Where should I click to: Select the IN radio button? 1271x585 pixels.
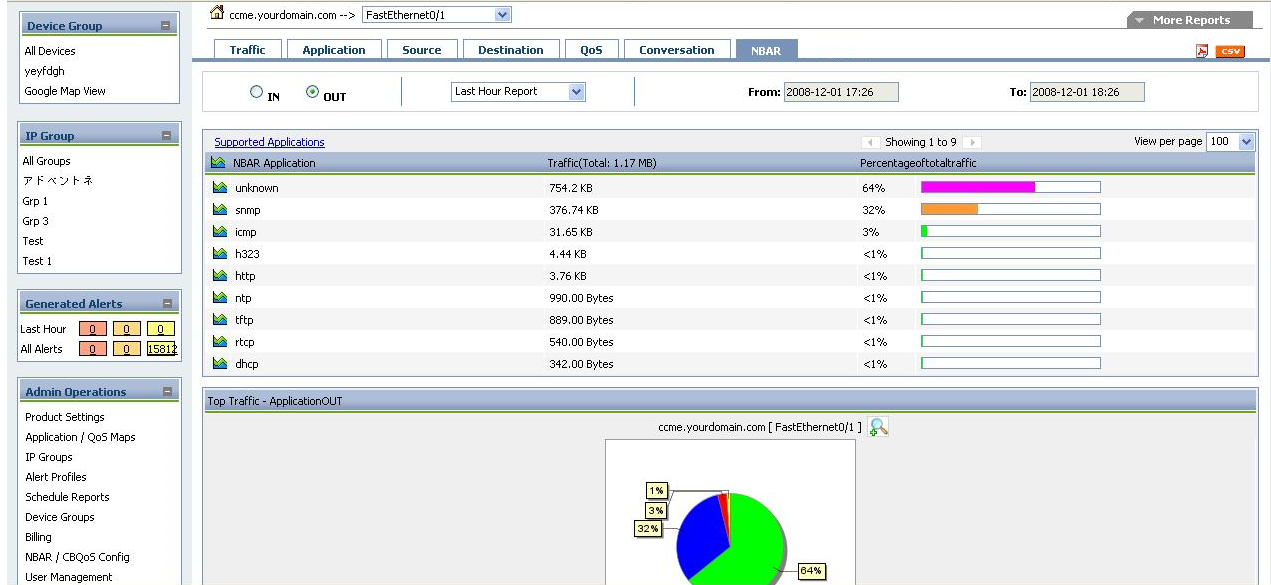[257, 92]
